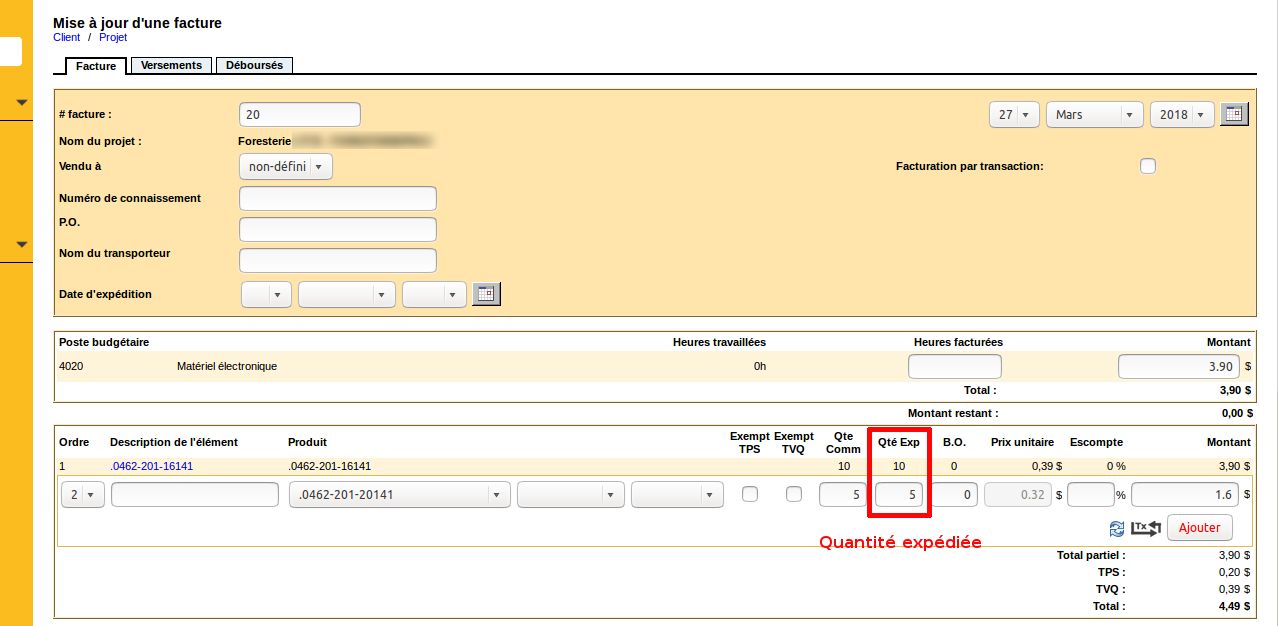
Task: Enable Facturation par transaction
Action: [x=1147, y=166]
